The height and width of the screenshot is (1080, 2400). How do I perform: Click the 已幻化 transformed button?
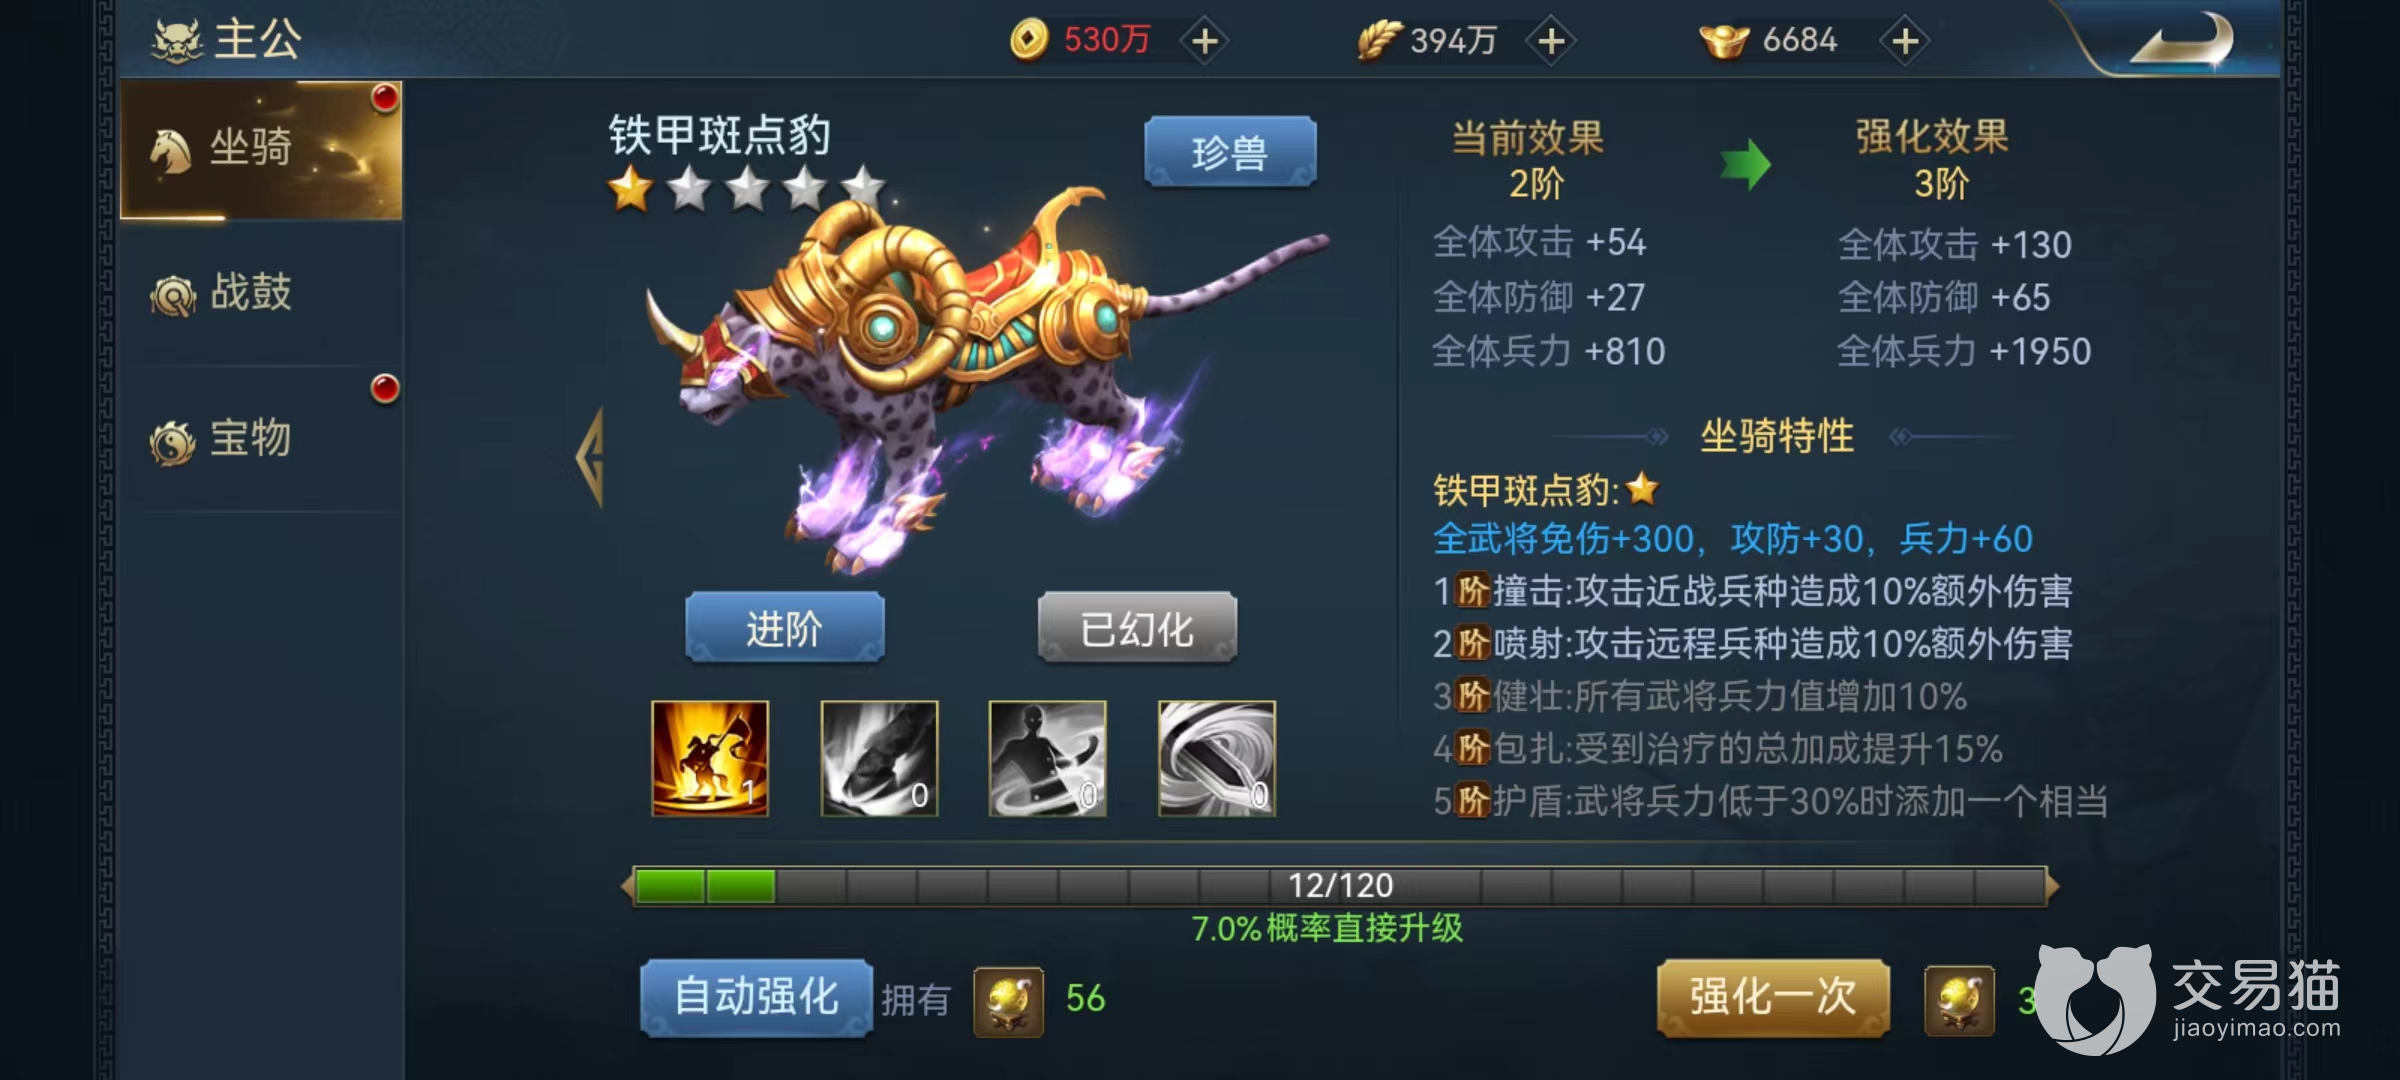[1137, 628]
